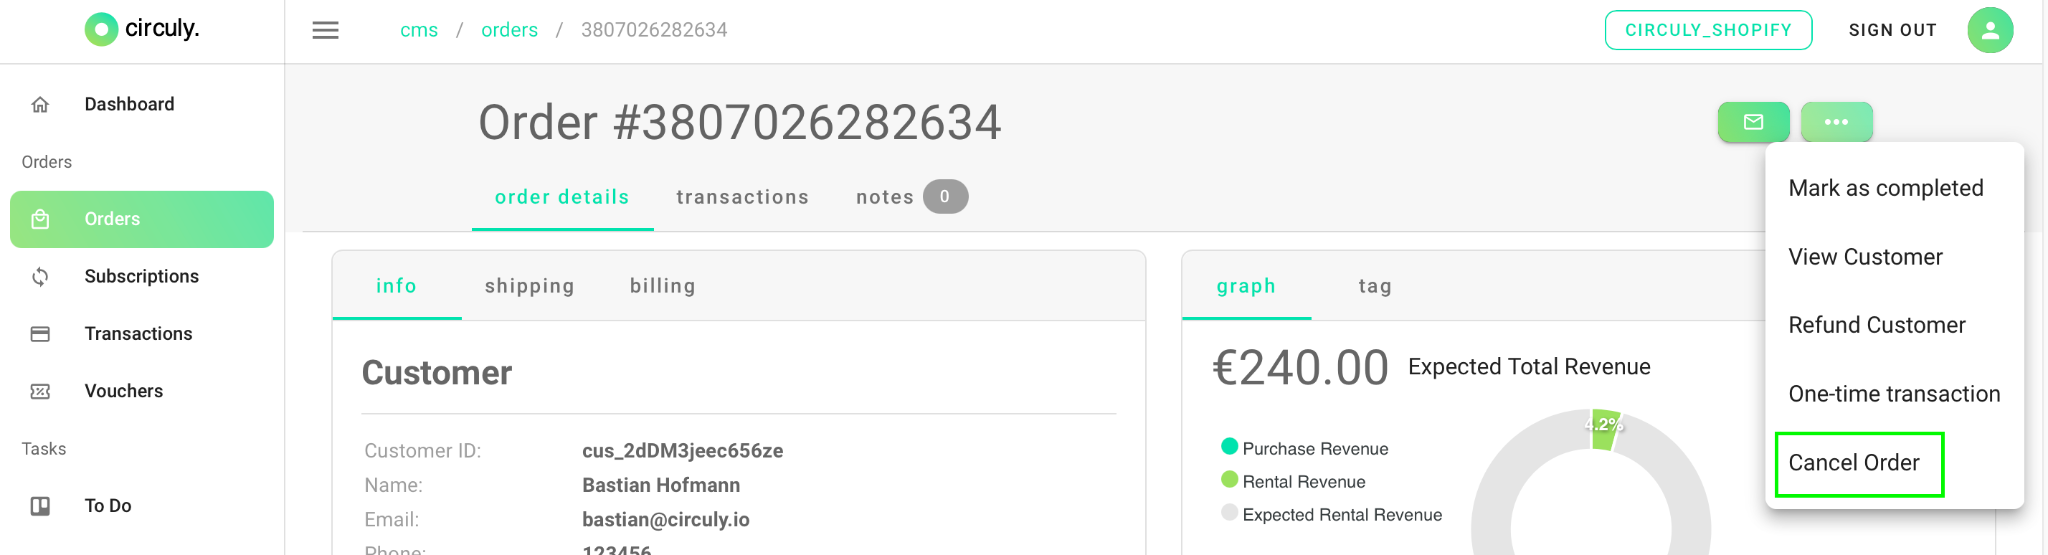Switch to the transactions tab
2048x555 pixels.
[x=742, y=197]
